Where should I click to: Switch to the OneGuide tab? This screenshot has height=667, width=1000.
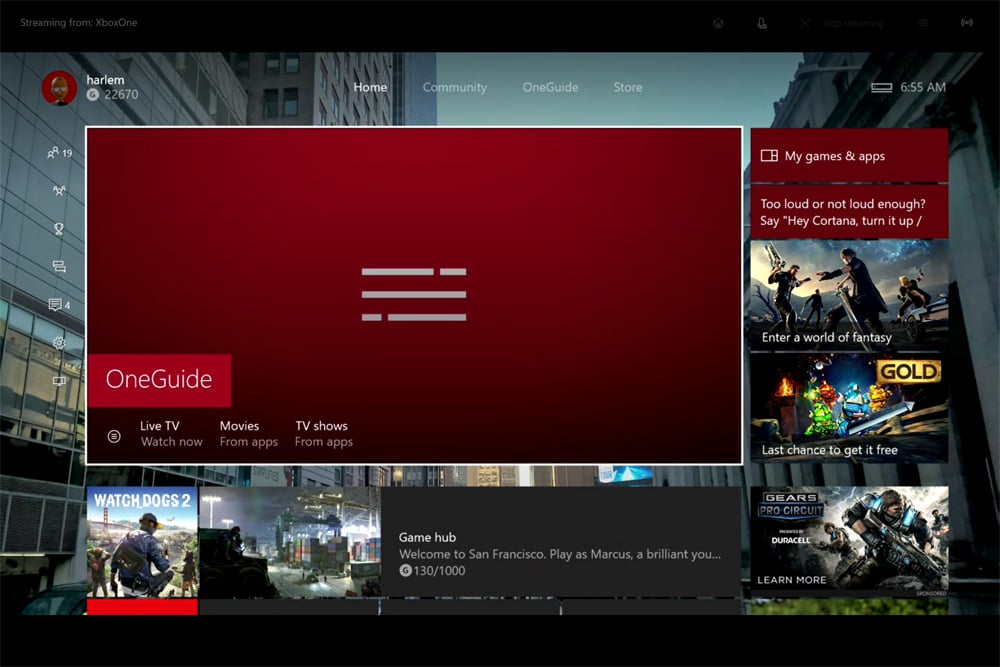[550, 87]
